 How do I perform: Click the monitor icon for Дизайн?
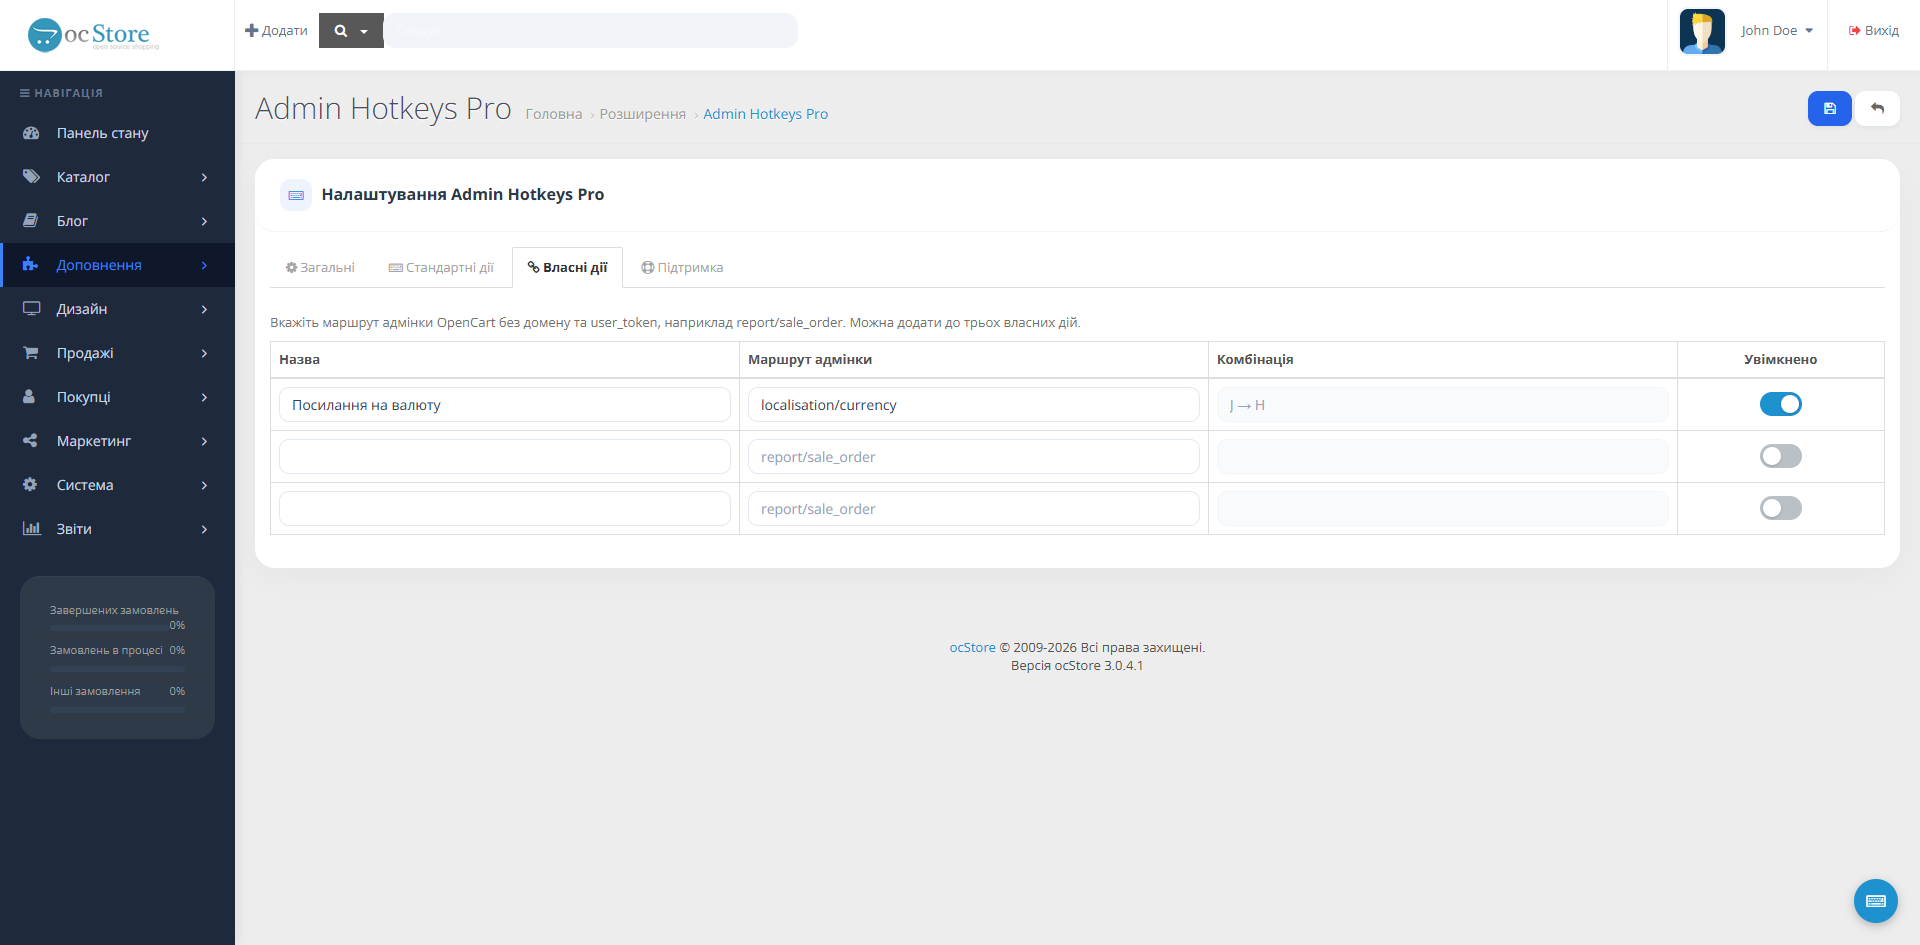tap(31, 309)
